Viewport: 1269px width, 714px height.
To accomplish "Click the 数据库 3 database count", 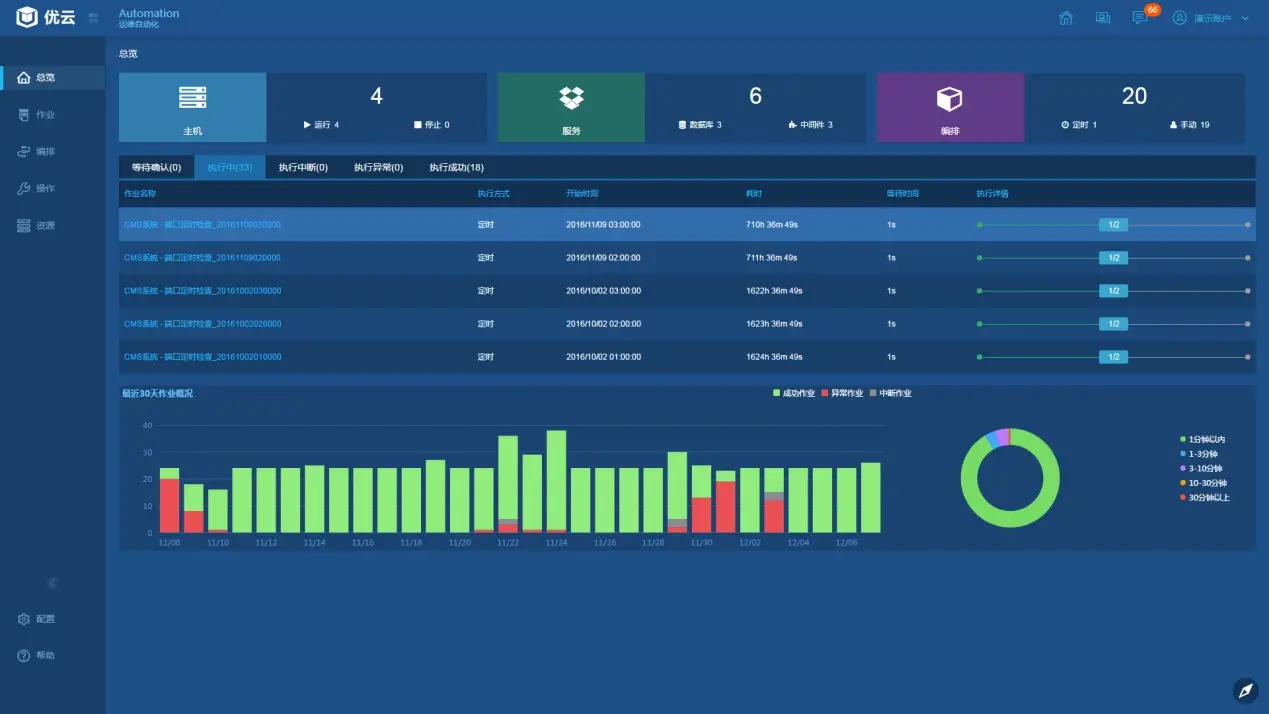I will pyautogui.click(x=700, y=125).
